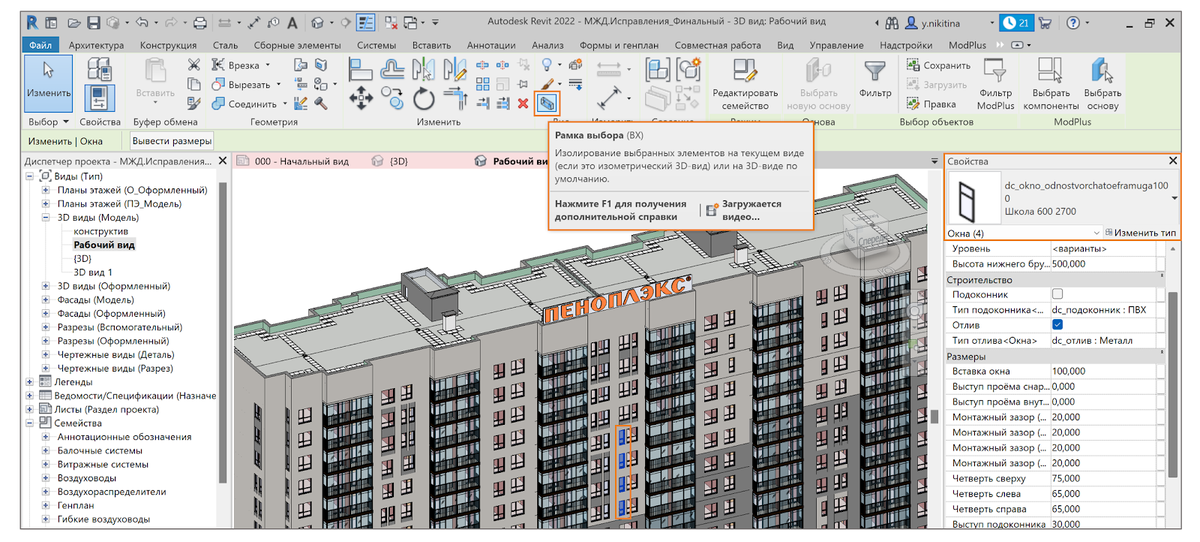Click the red X Delete icon

pos(522,103)
